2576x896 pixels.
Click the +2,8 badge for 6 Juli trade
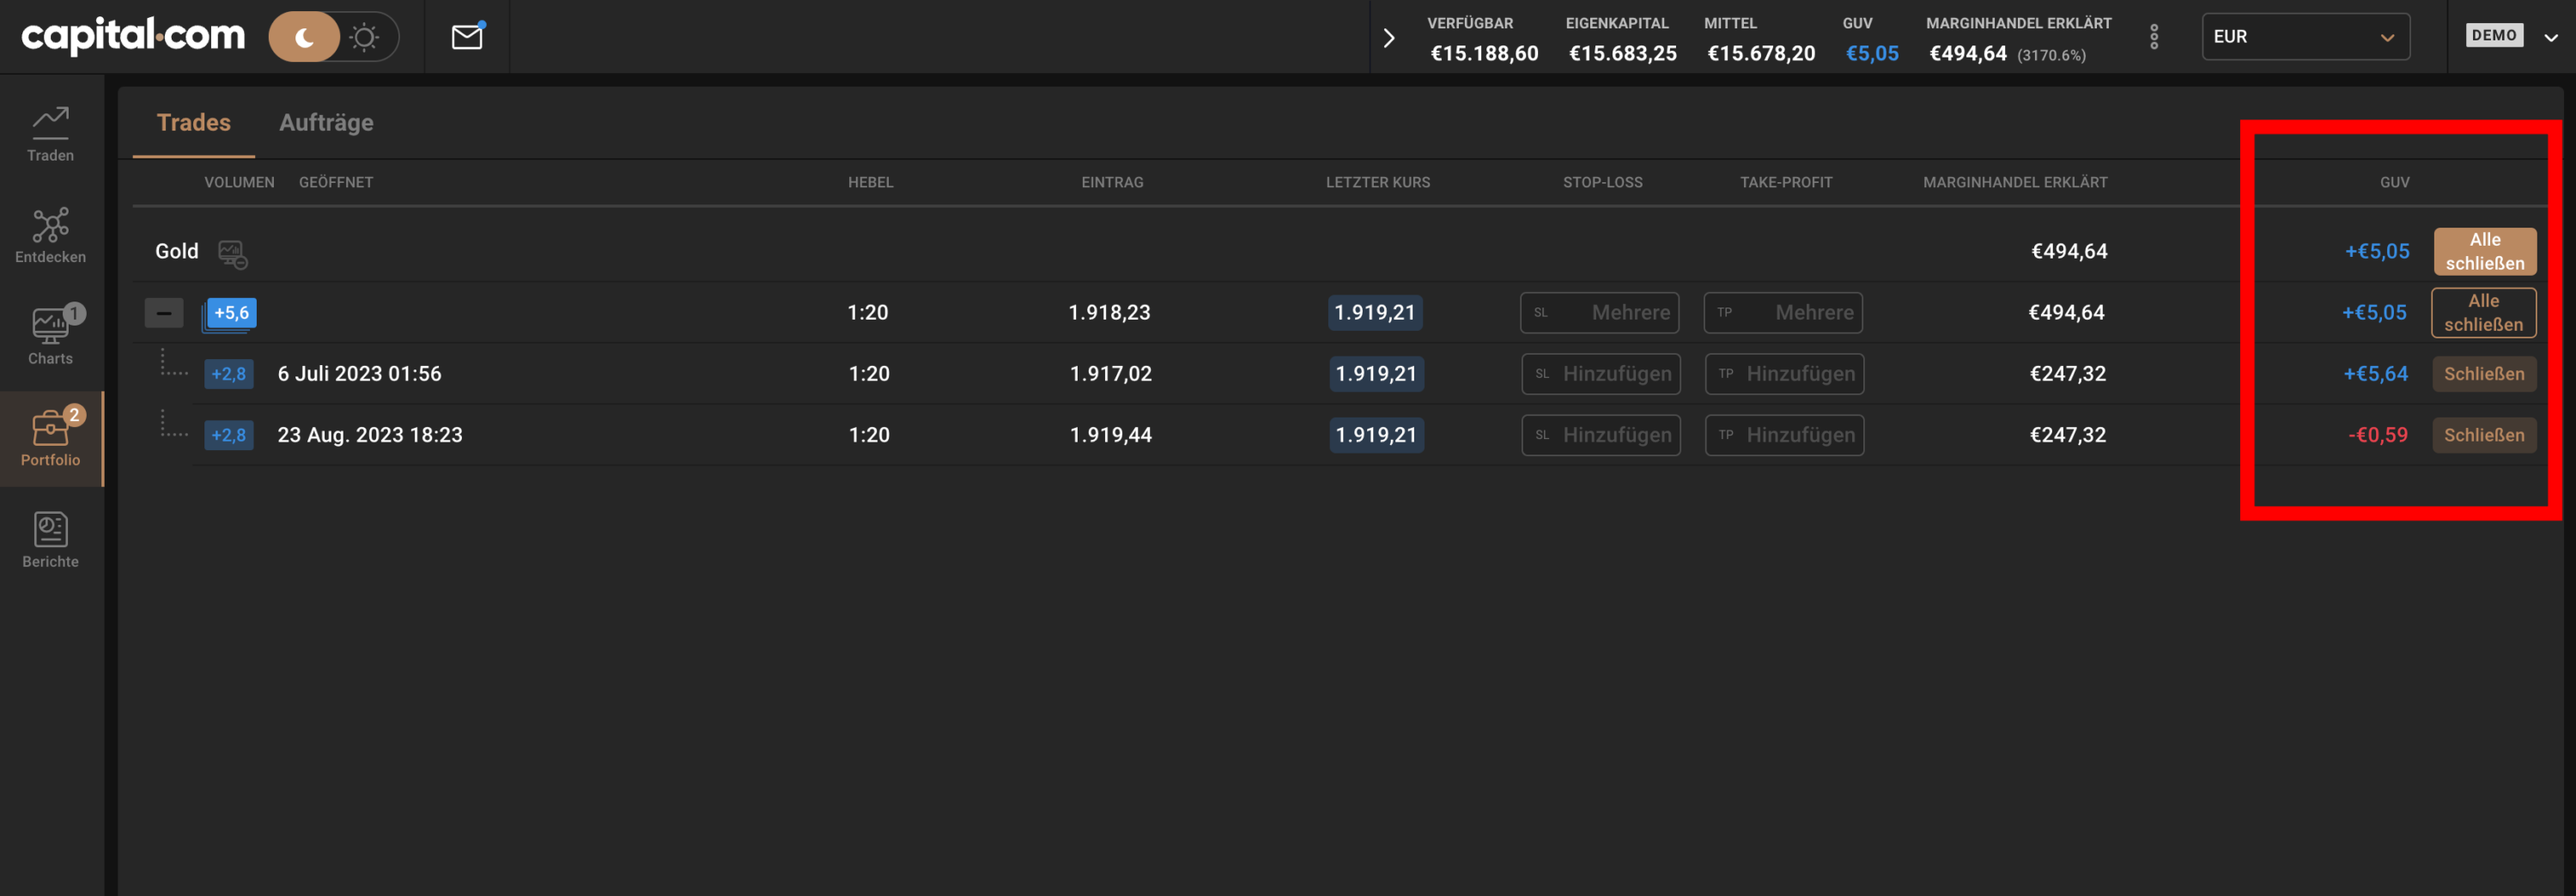(x=229, y=374)
